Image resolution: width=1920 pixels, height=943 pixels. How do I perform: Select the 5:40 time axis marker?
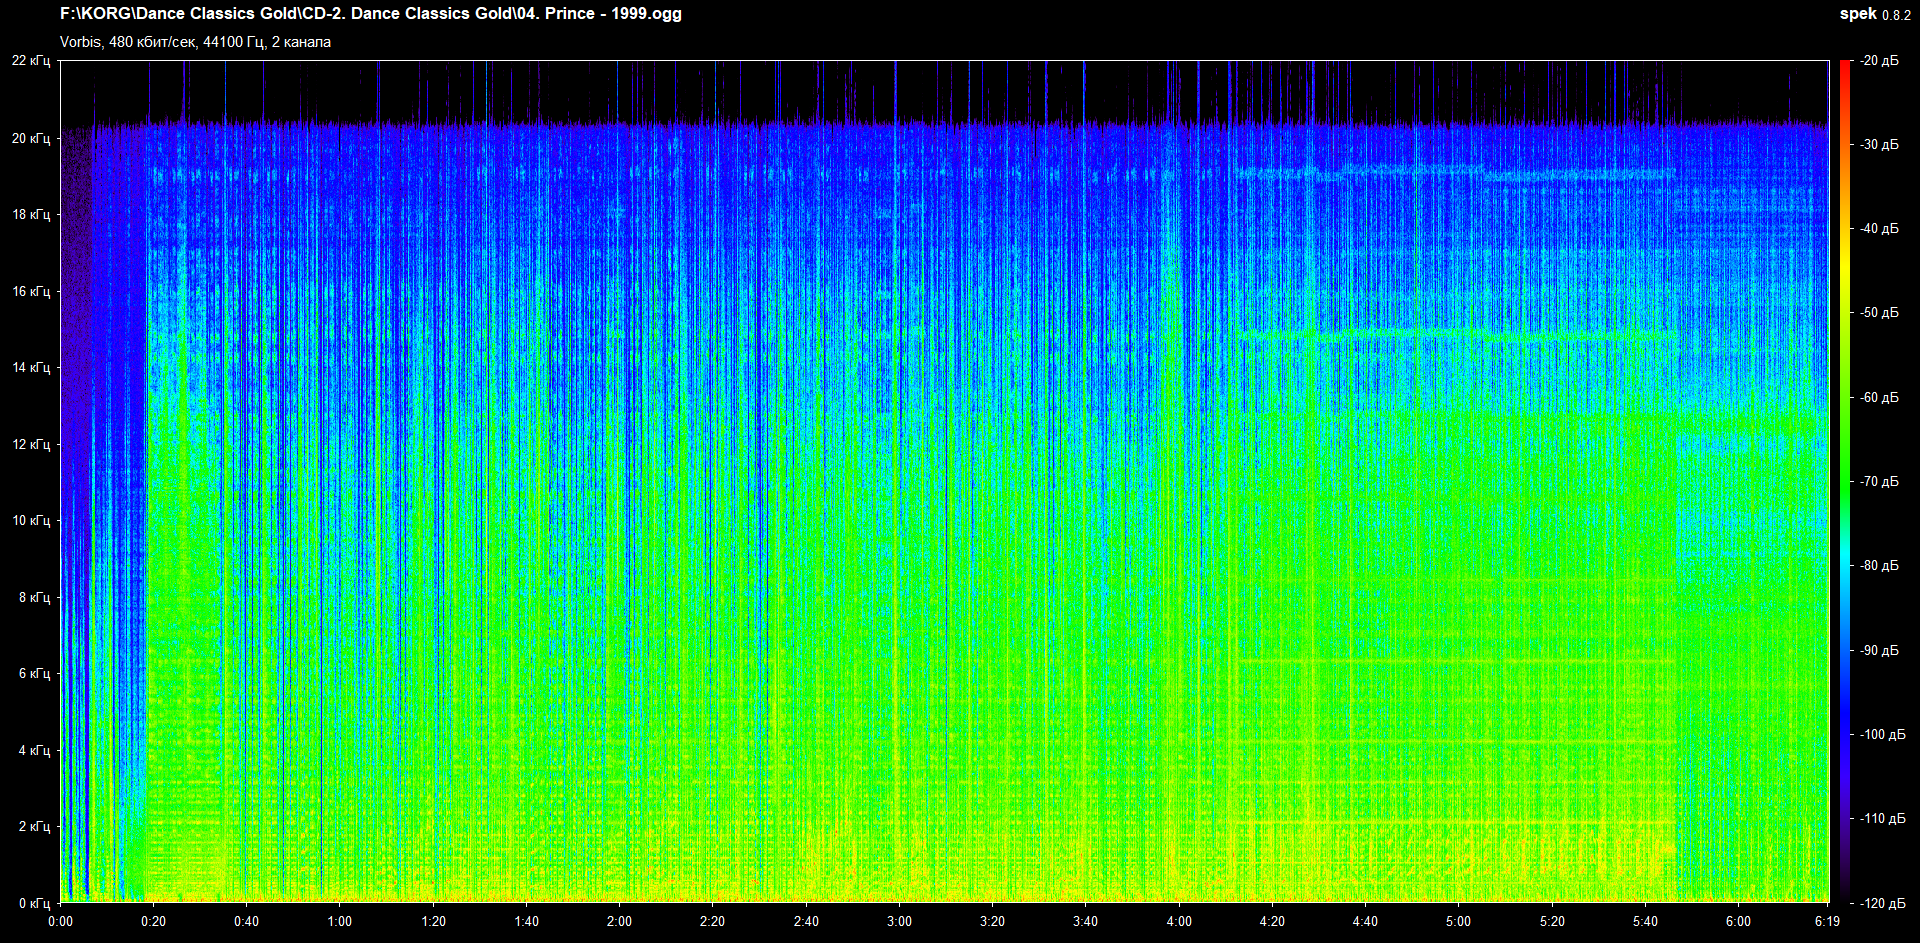(1645, 921)
